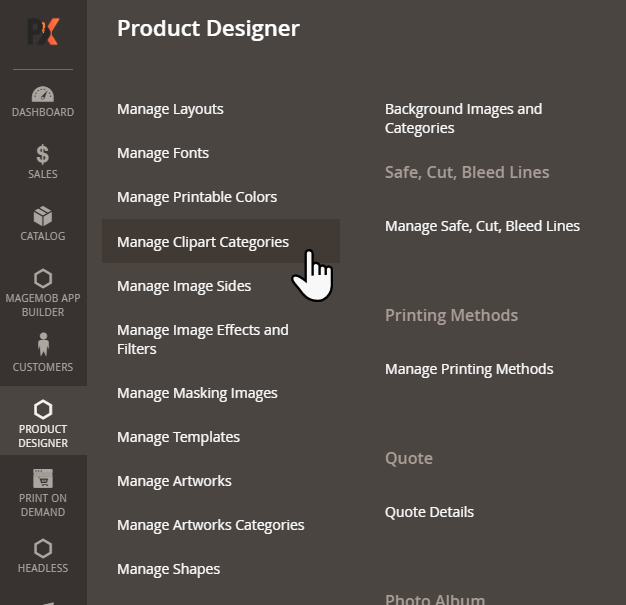Image resolution: width=626 pixels, height=605 pixels.
Task: Open the Customers person icon
Action: pyautogui.click(x=43, y=345)
